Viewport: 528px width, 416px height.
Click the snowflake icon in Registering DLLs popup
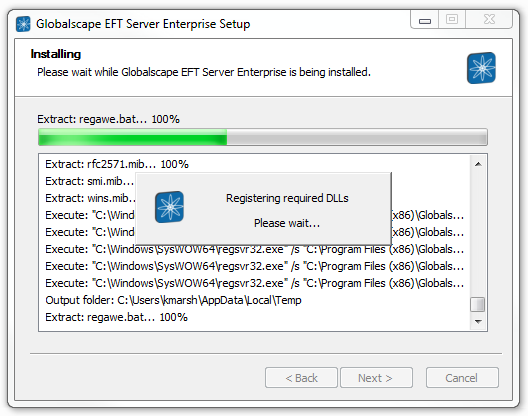pos(169,207)
